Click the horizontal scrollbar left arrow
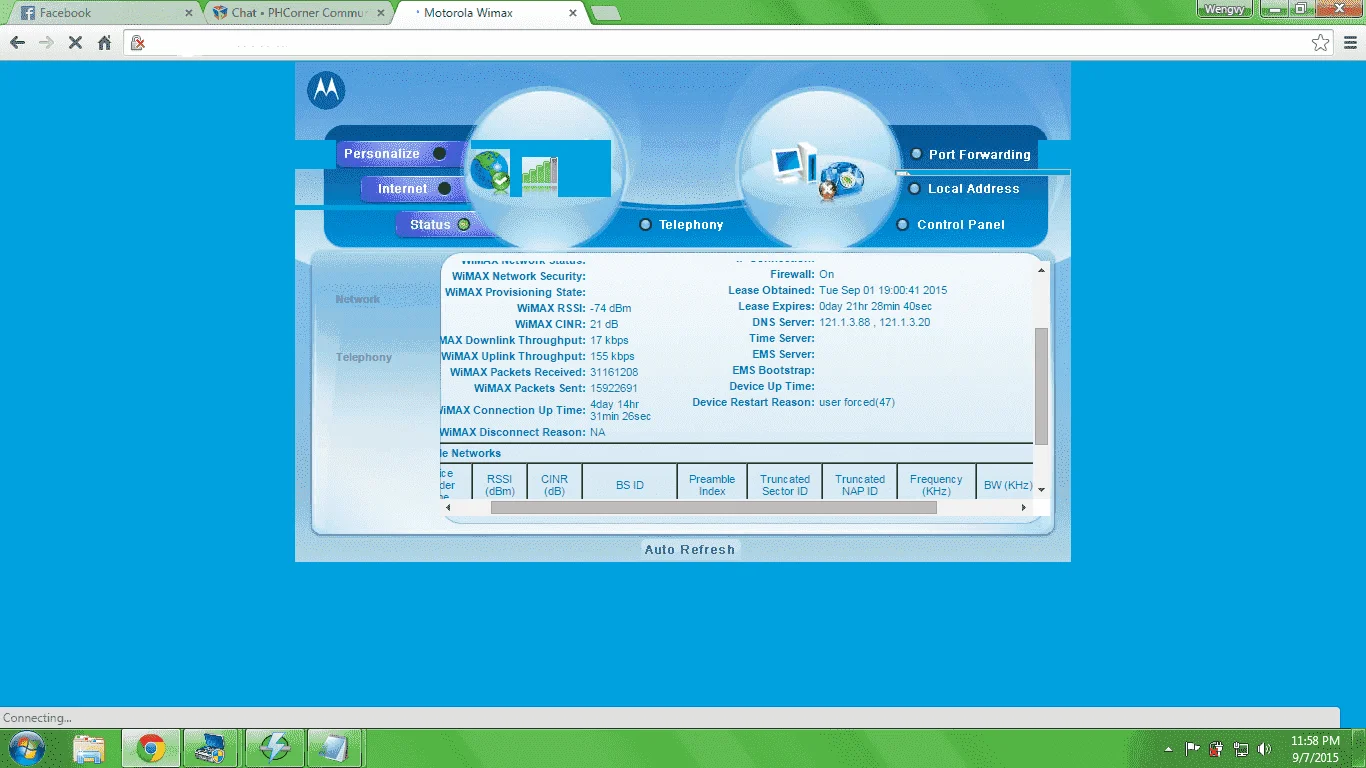The width and height of the screenshot is (1366, 768). click(448, 508)
